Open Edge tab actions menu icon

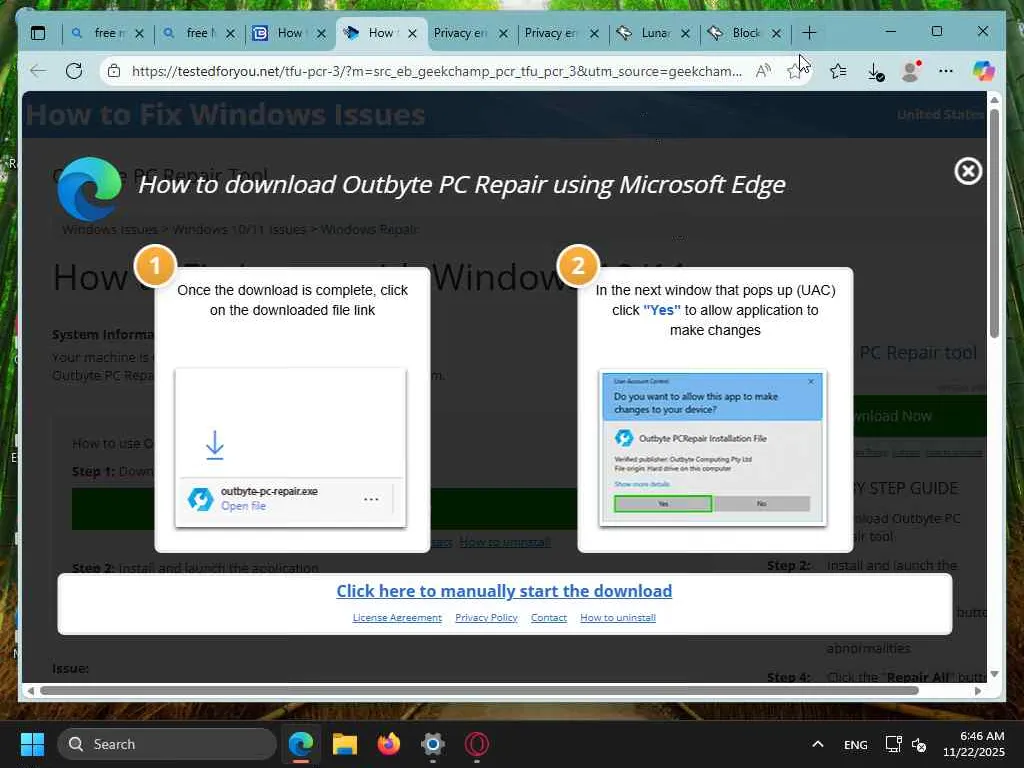(x=38, y=33)
